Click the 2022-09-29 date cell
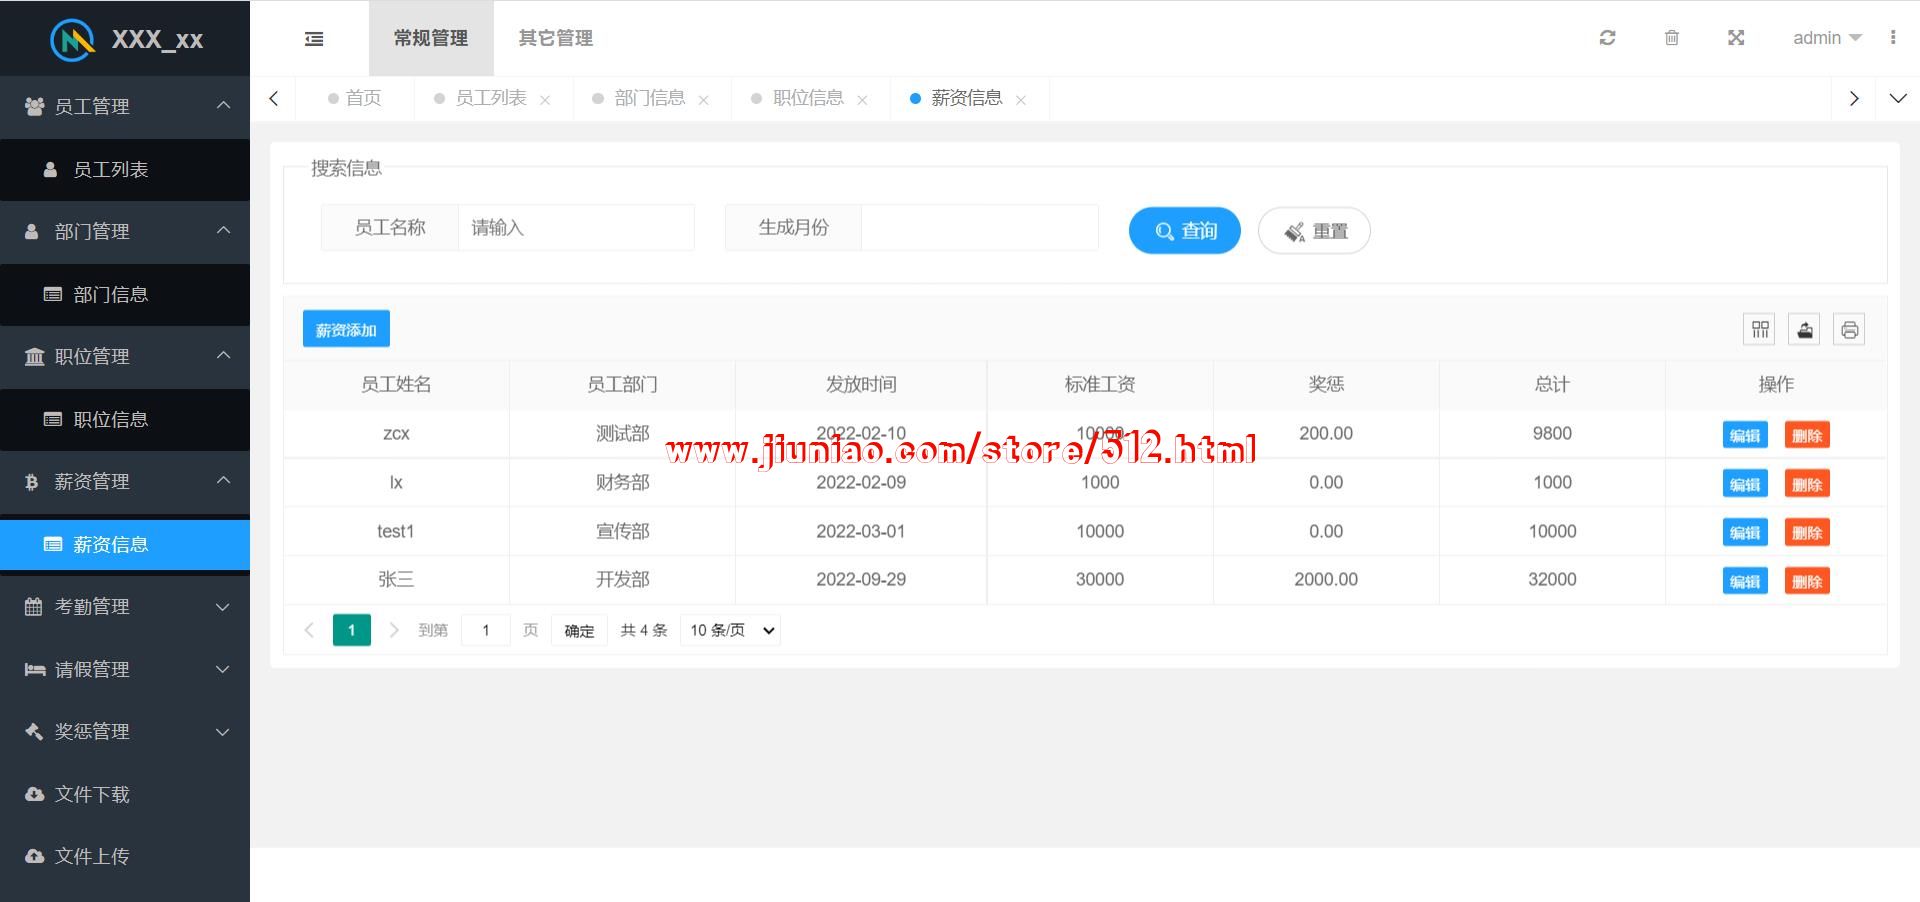Screen dimensions: 1920x902 861,580
